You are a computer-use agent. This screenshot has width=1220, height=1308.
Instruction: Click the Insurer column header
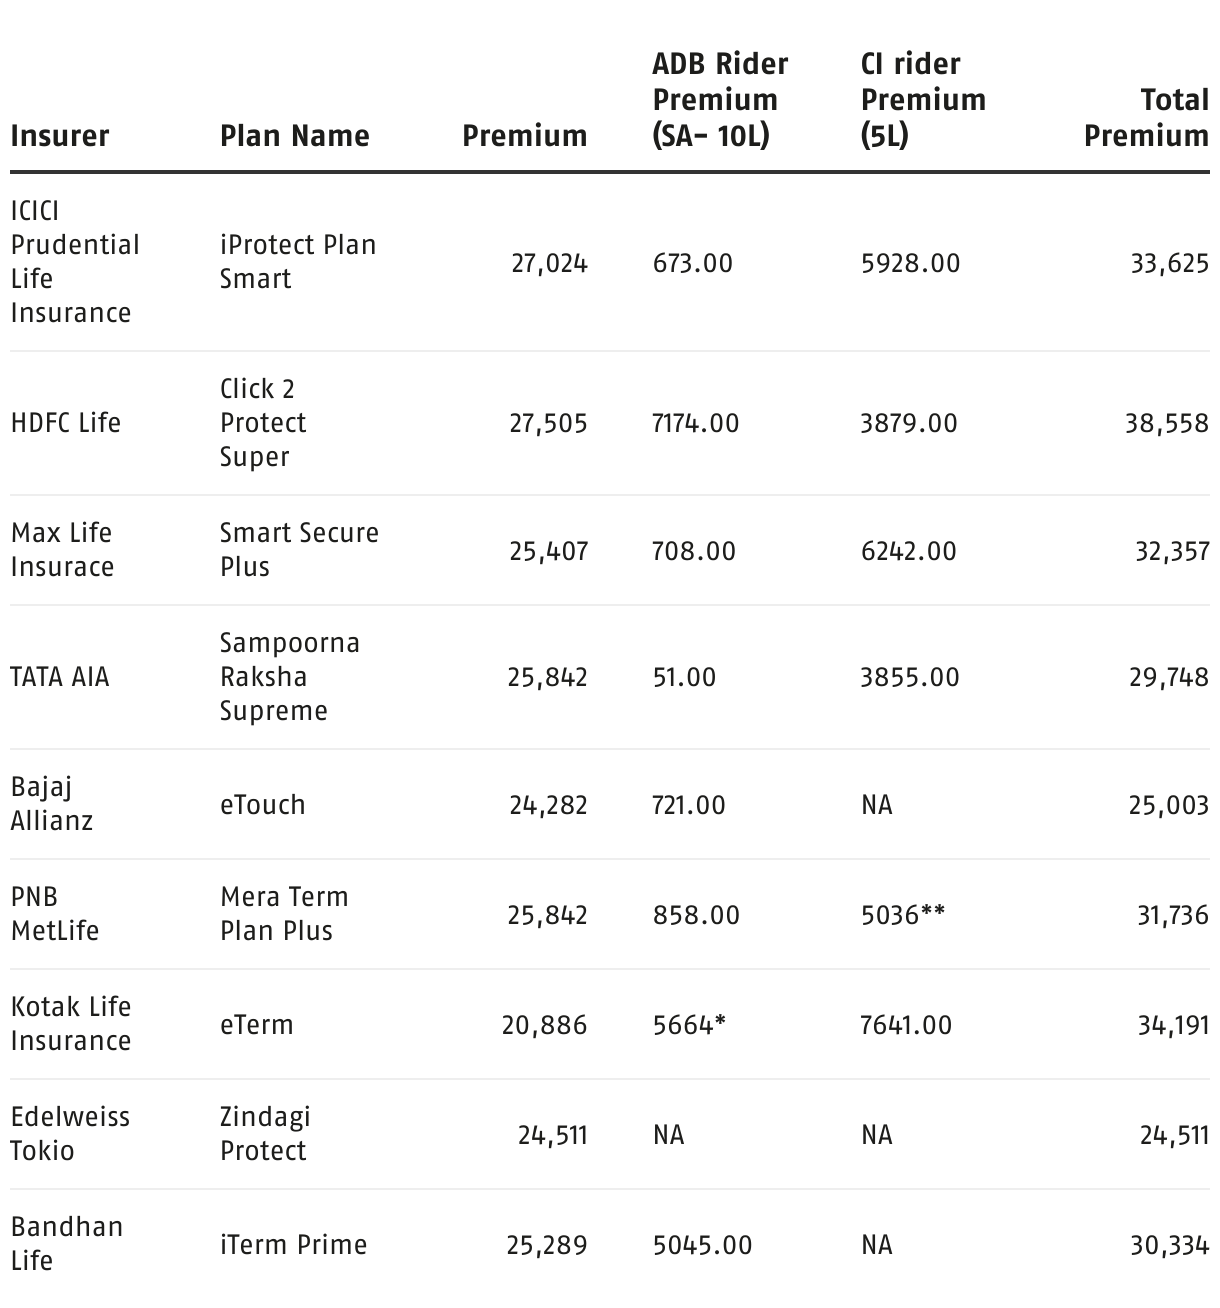coord(60,135)
